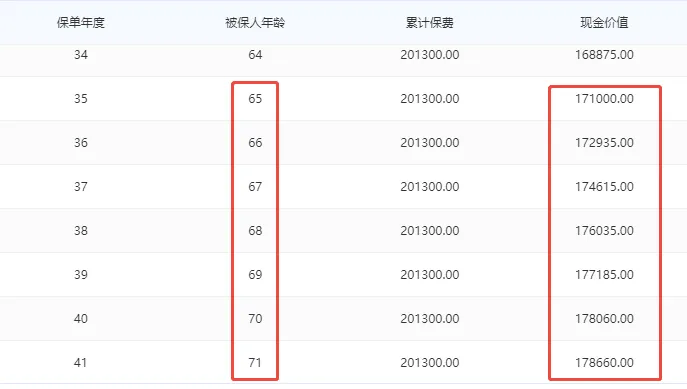Click the 累计保费 column header
The image size is (687, 389).
(429, 23)
